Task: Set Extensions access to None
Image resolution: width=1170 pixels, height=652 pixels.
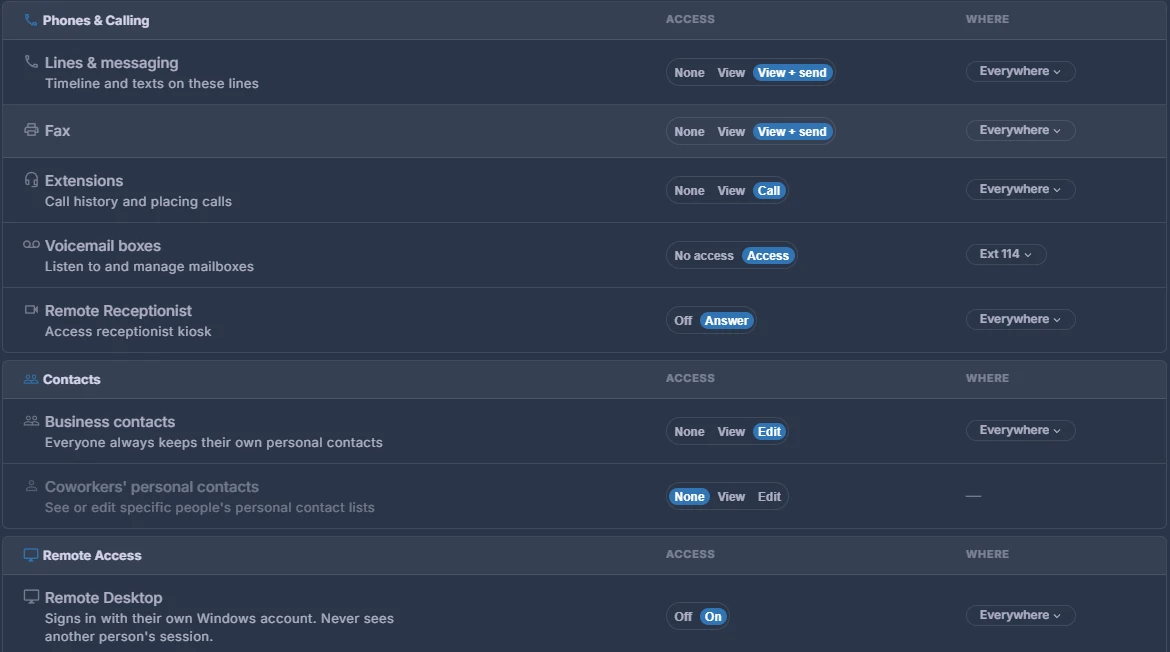Action: coord(689,190)
